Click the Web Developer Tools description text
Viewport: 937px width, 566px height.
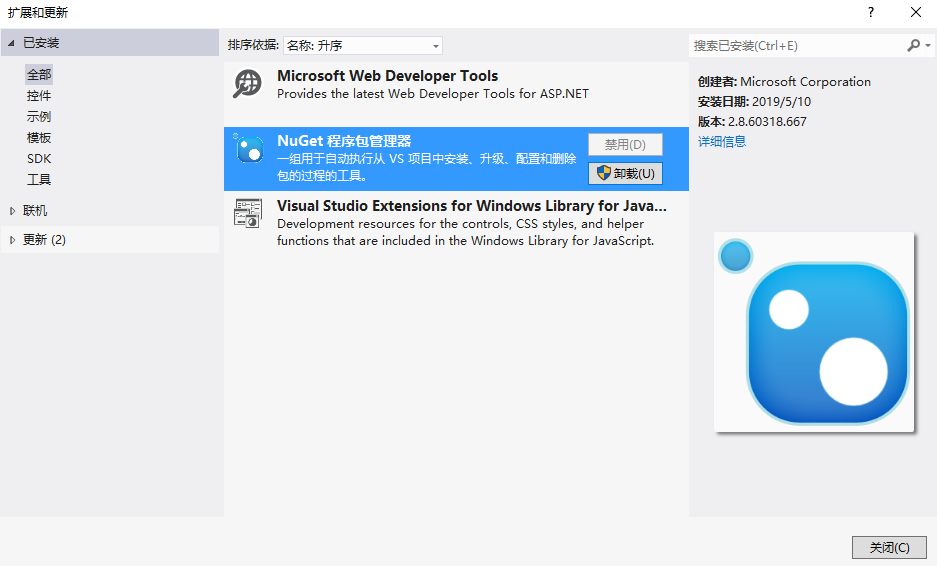point(433,94)
